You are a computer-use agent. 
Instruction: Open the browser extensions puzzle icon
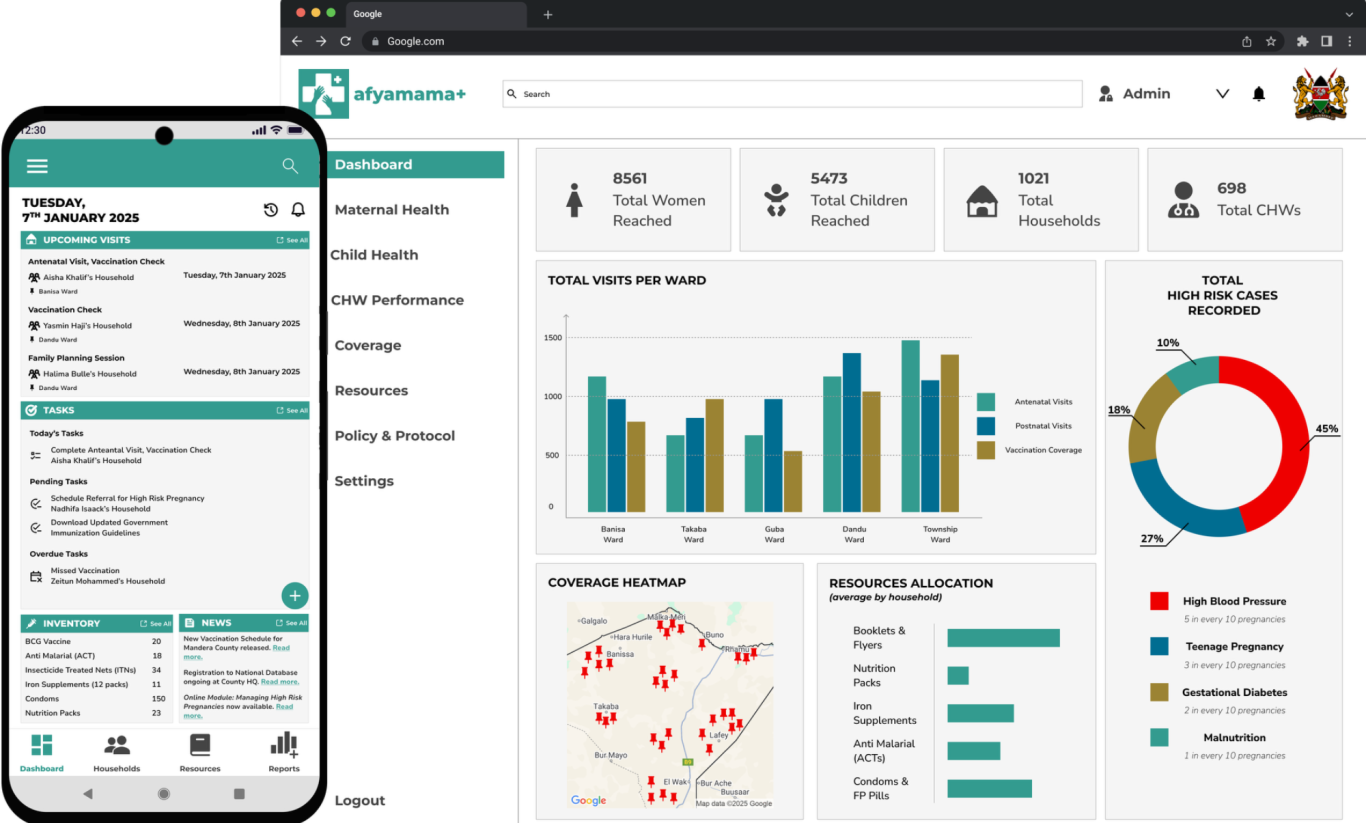(1302, 41)
